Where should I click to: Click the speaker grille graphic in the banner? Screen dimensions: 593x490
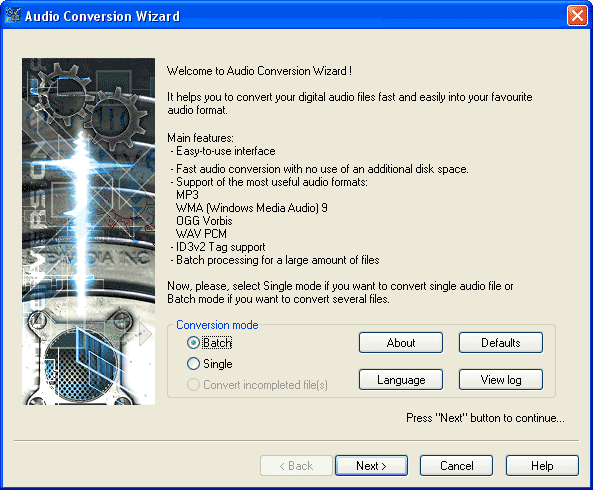tap(81, 365)
